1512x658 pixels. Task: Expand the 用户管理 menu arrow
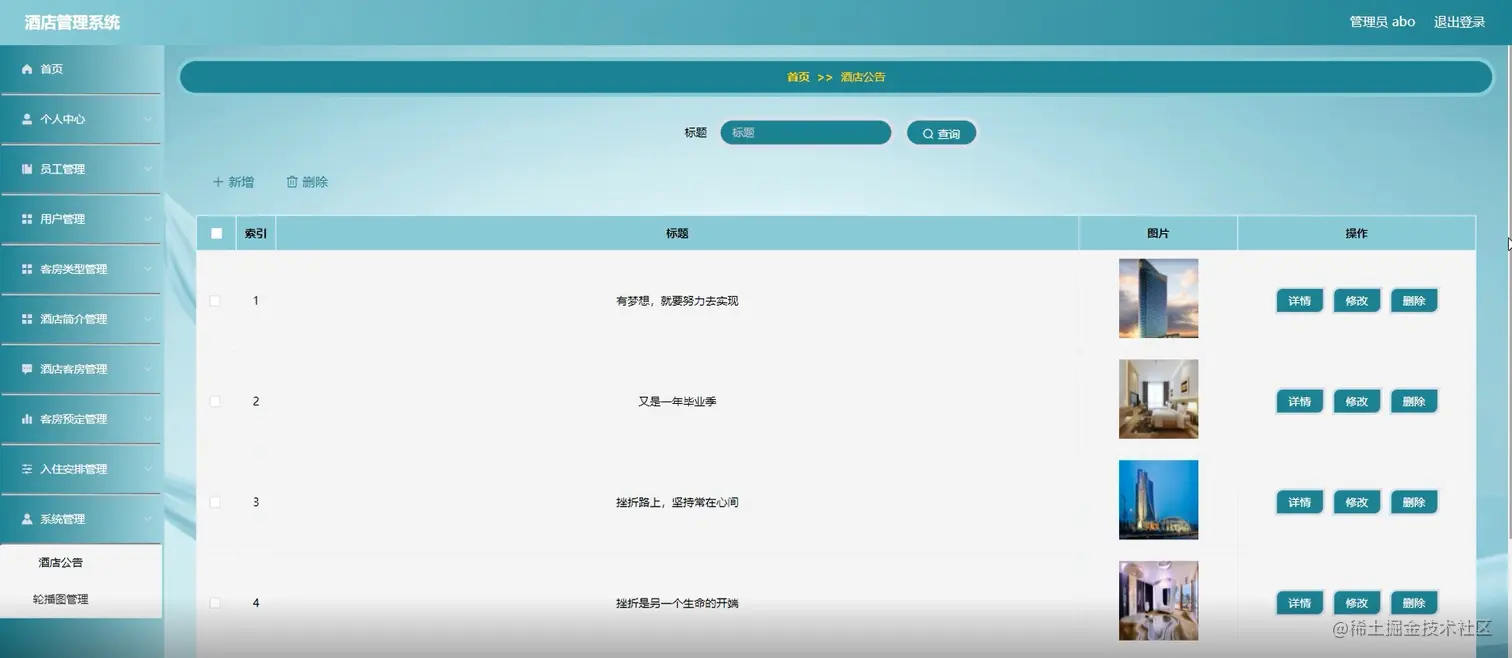(x=148, y=219)
